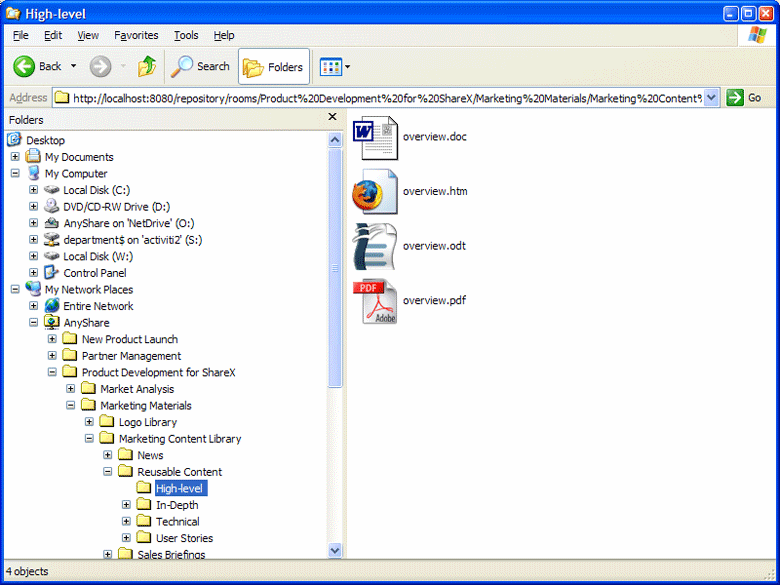Viewport: 780px width, 585px height.
Task: Open the View menu
Action: tap(88, 35)
